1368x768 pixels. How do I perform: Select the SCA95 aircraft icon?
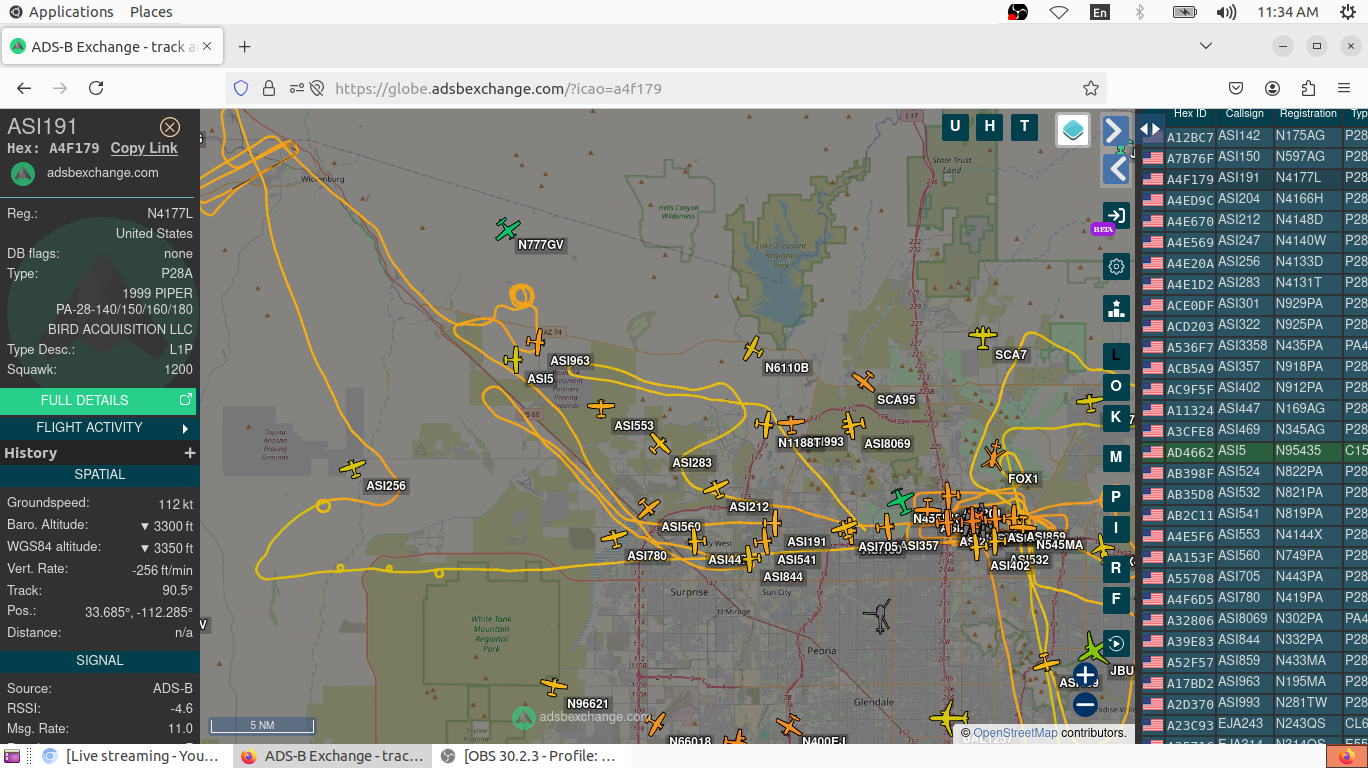864,381
